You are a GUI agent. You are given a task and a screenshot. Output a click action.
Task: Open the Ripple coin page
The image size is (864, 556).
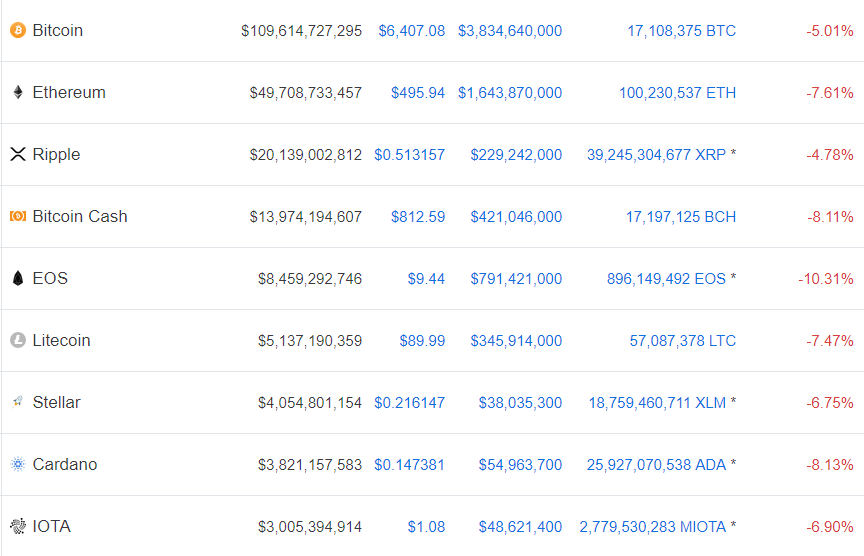point(56,154)
